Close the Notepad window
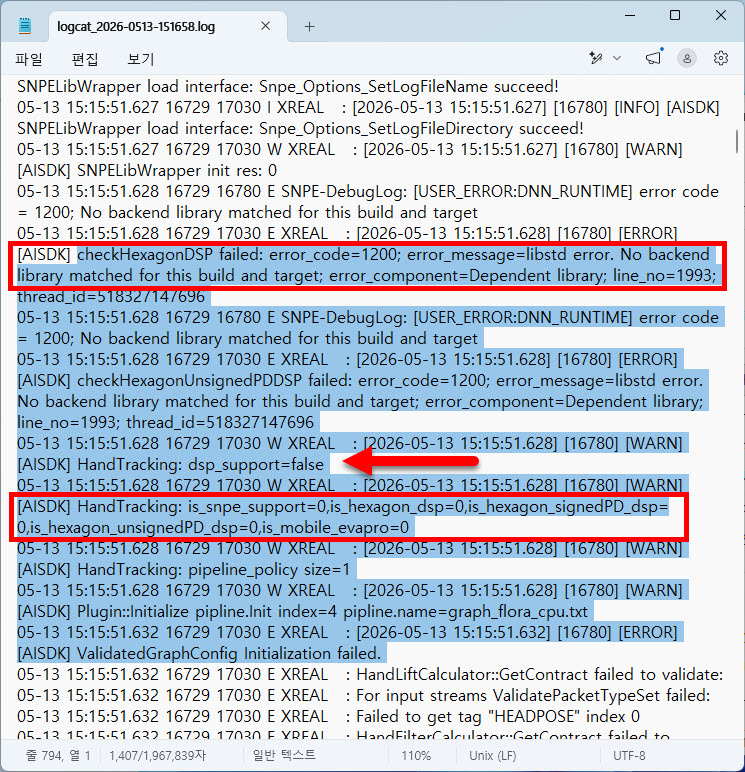 (721, 15)
